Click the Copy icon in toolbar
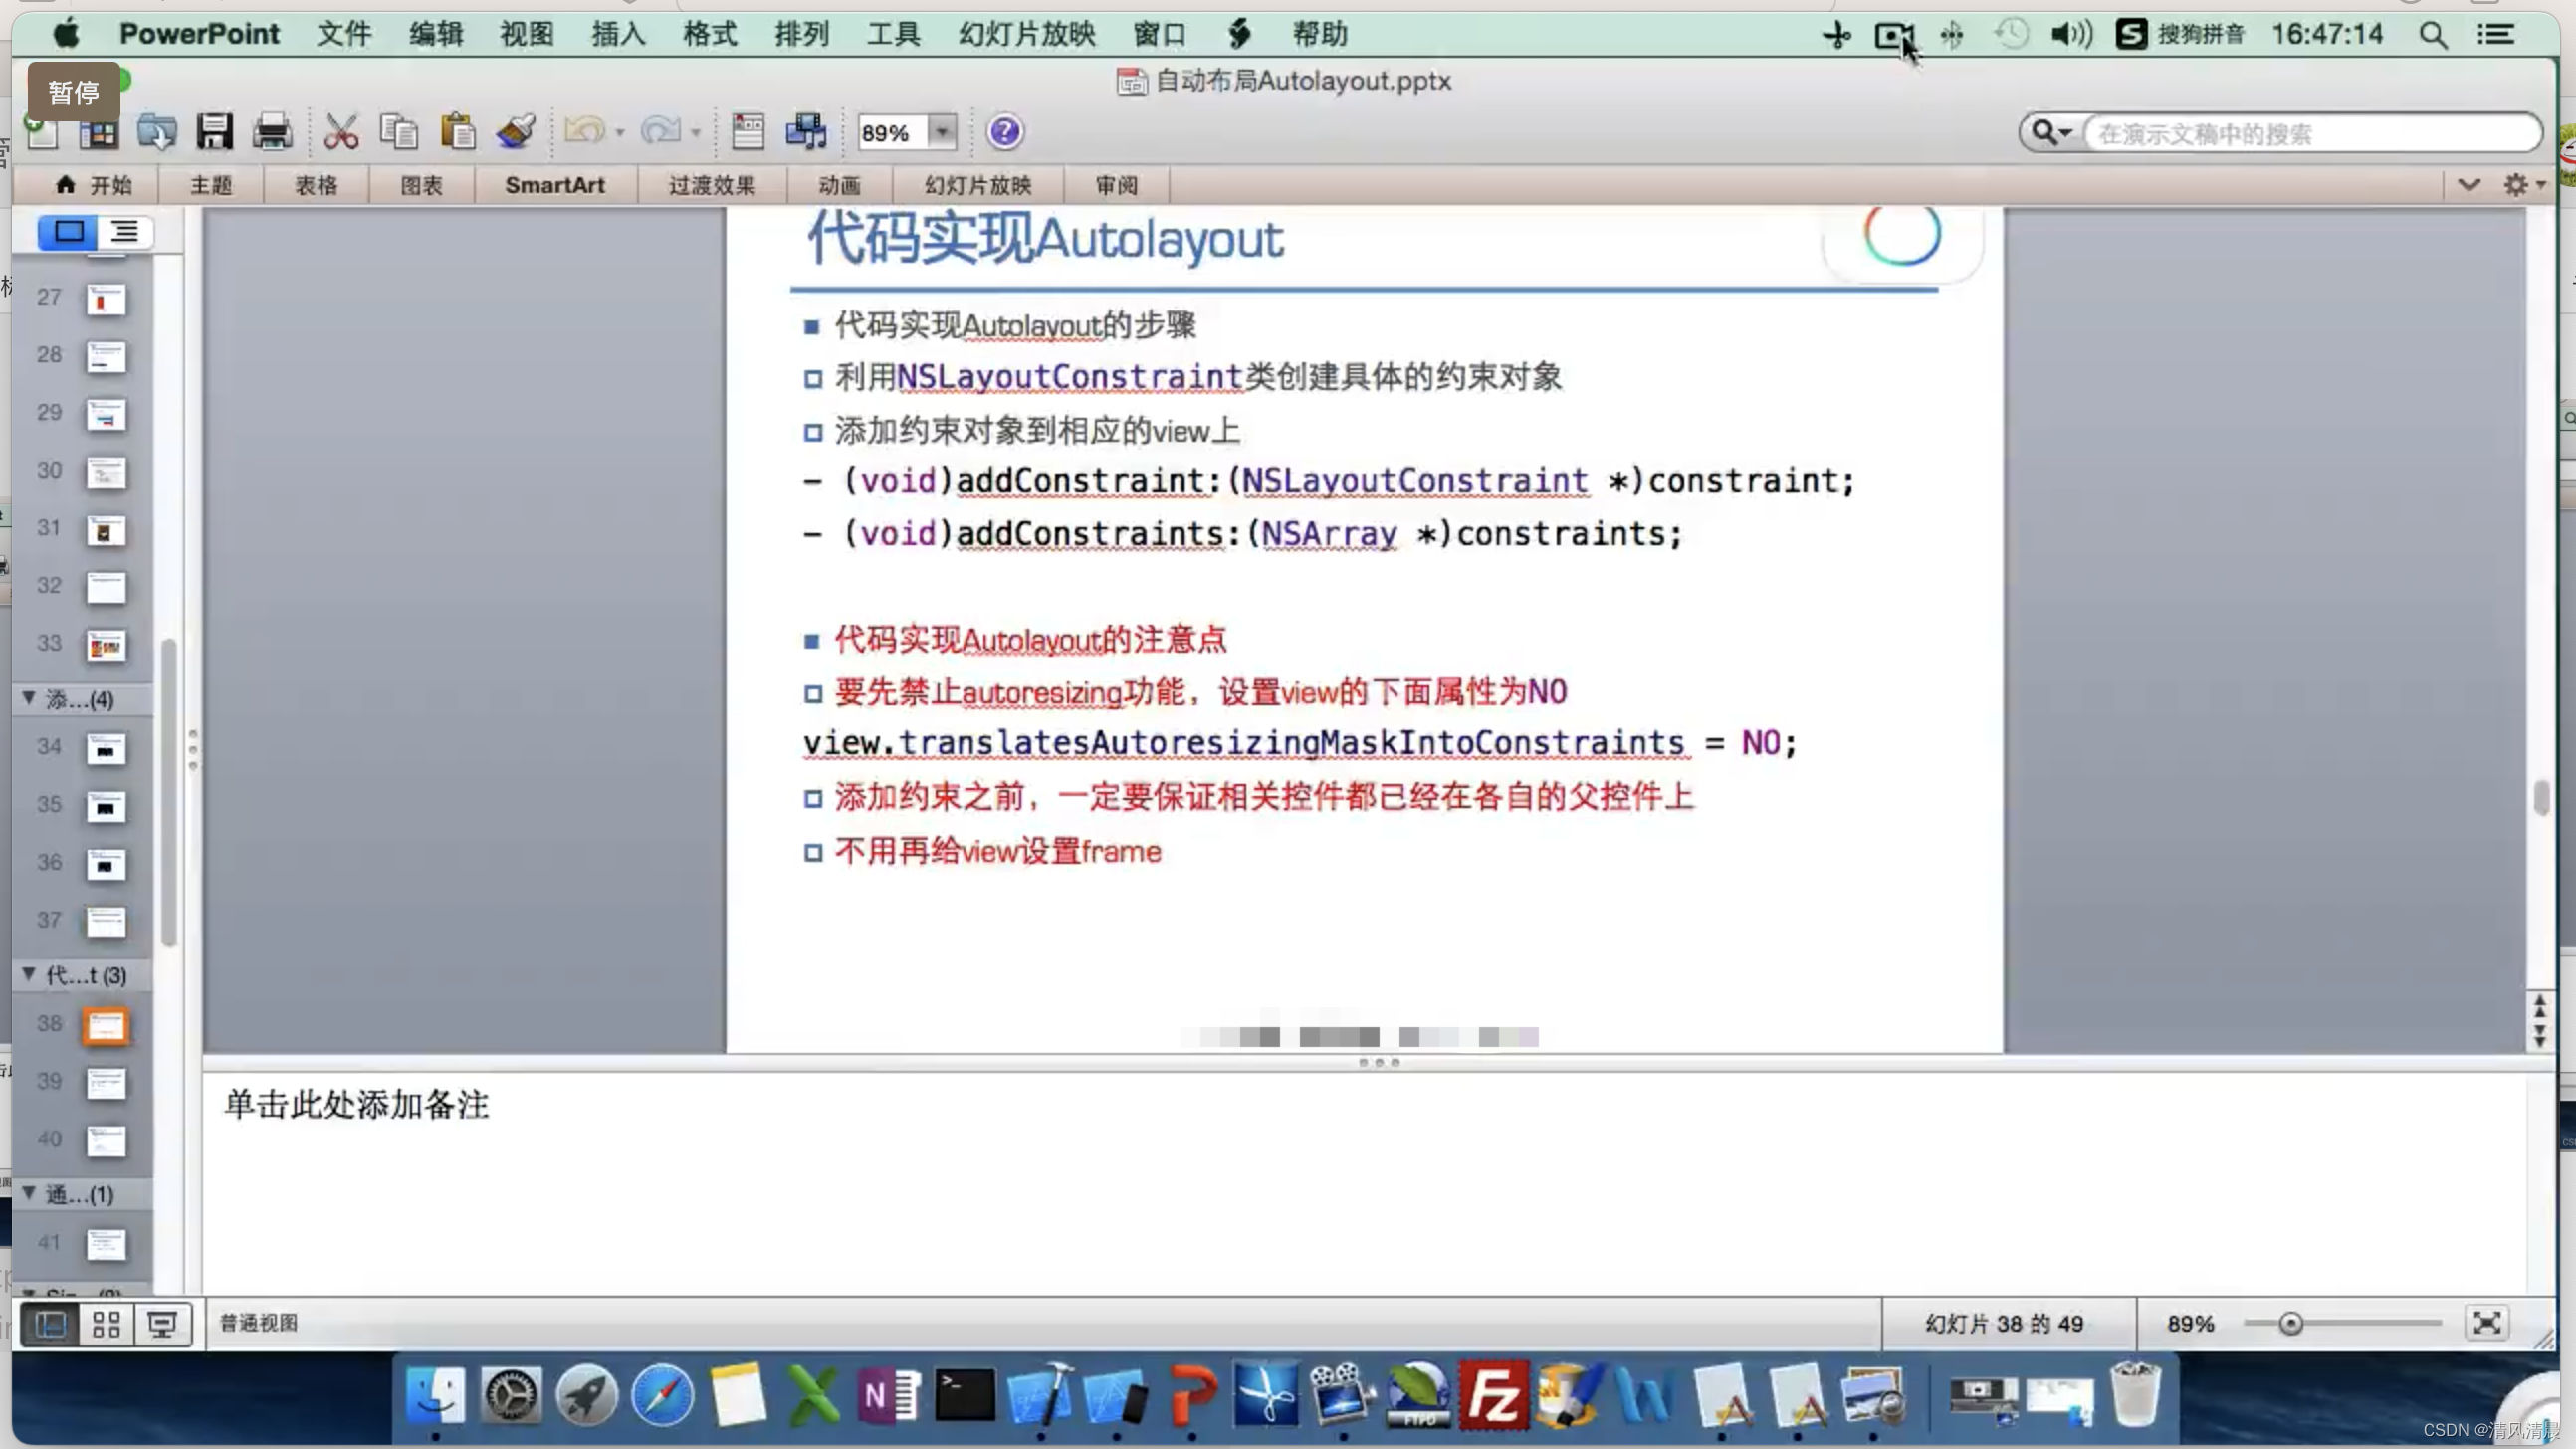This screenshot has height=1449, width=2576. click(x=399, y=132)
